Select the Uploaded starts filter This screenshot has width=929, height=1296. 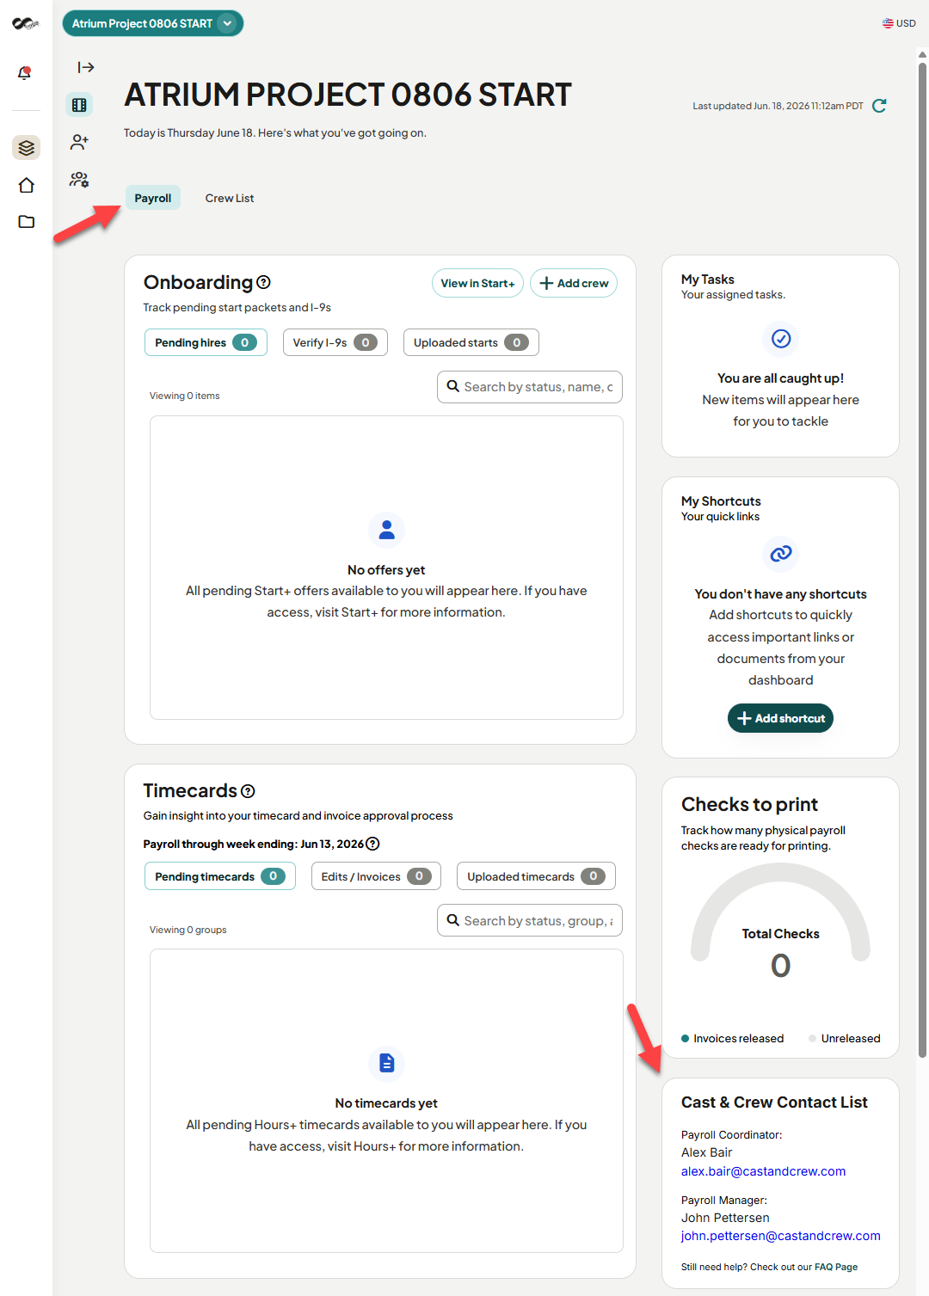(x=471, y=342)
